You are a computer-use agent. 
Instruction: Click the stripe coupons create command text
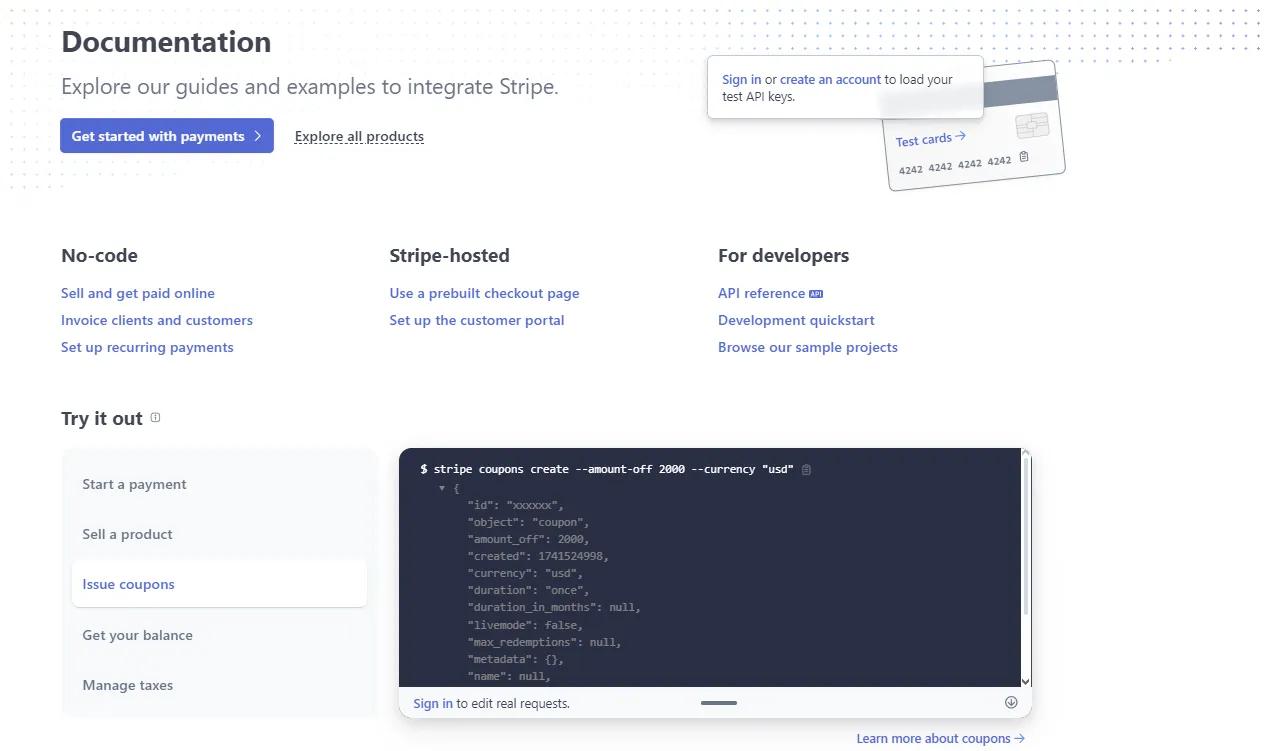coord(613,469)
